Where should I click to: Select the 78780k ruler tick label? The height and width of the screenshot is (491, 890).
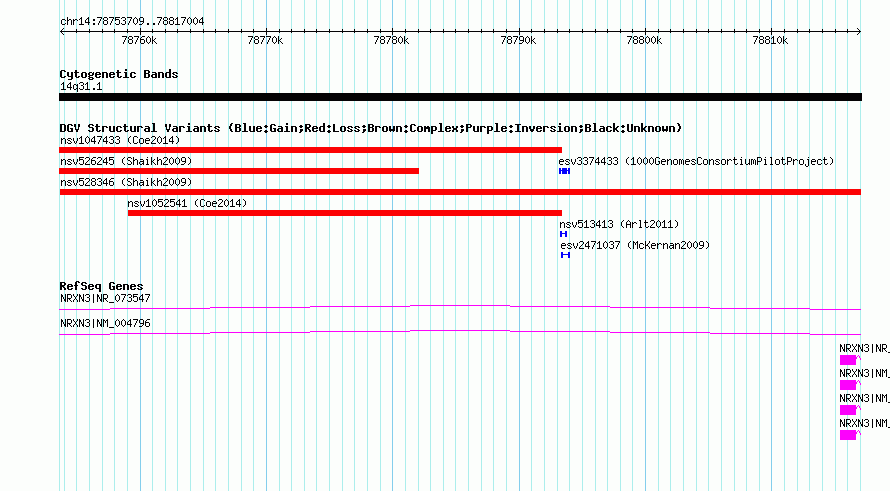[x=391, y=41]
